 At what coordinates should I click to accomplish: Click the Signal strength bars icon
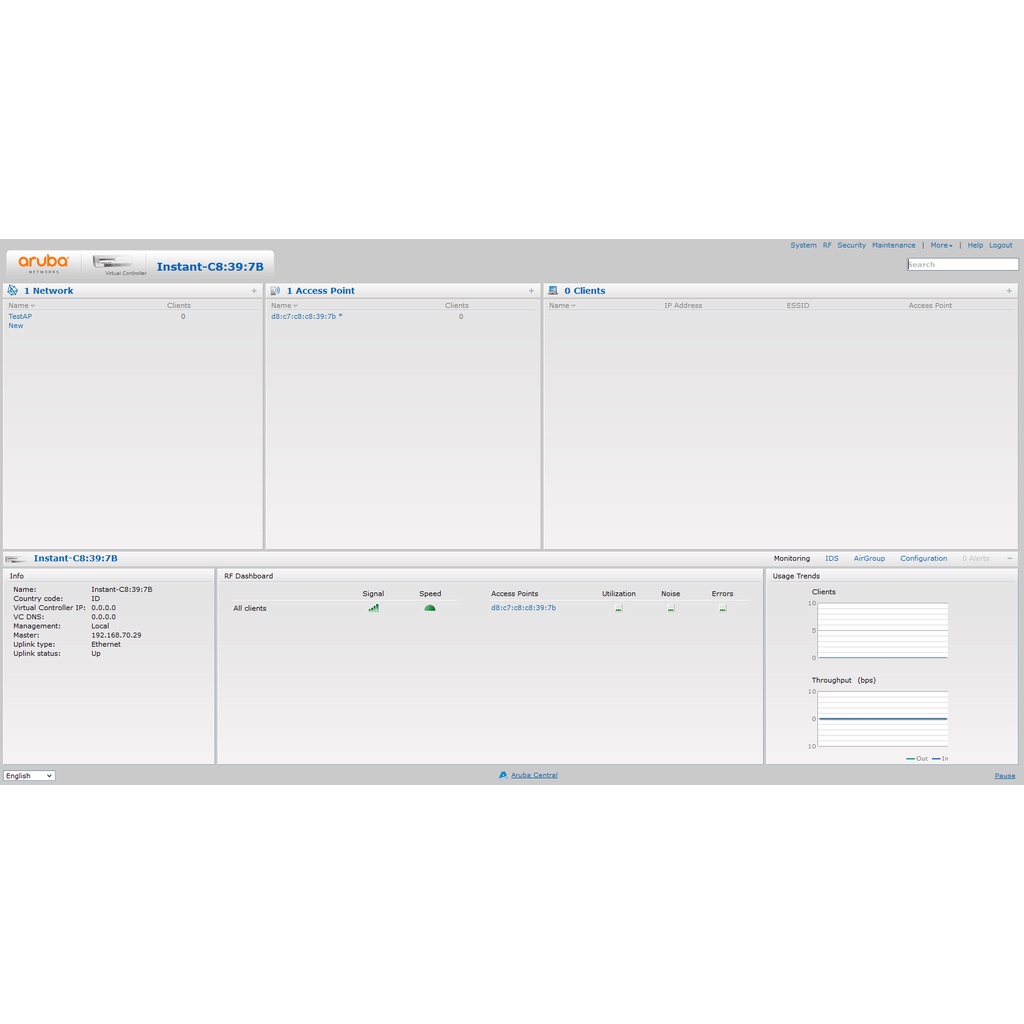pos(374,608)
